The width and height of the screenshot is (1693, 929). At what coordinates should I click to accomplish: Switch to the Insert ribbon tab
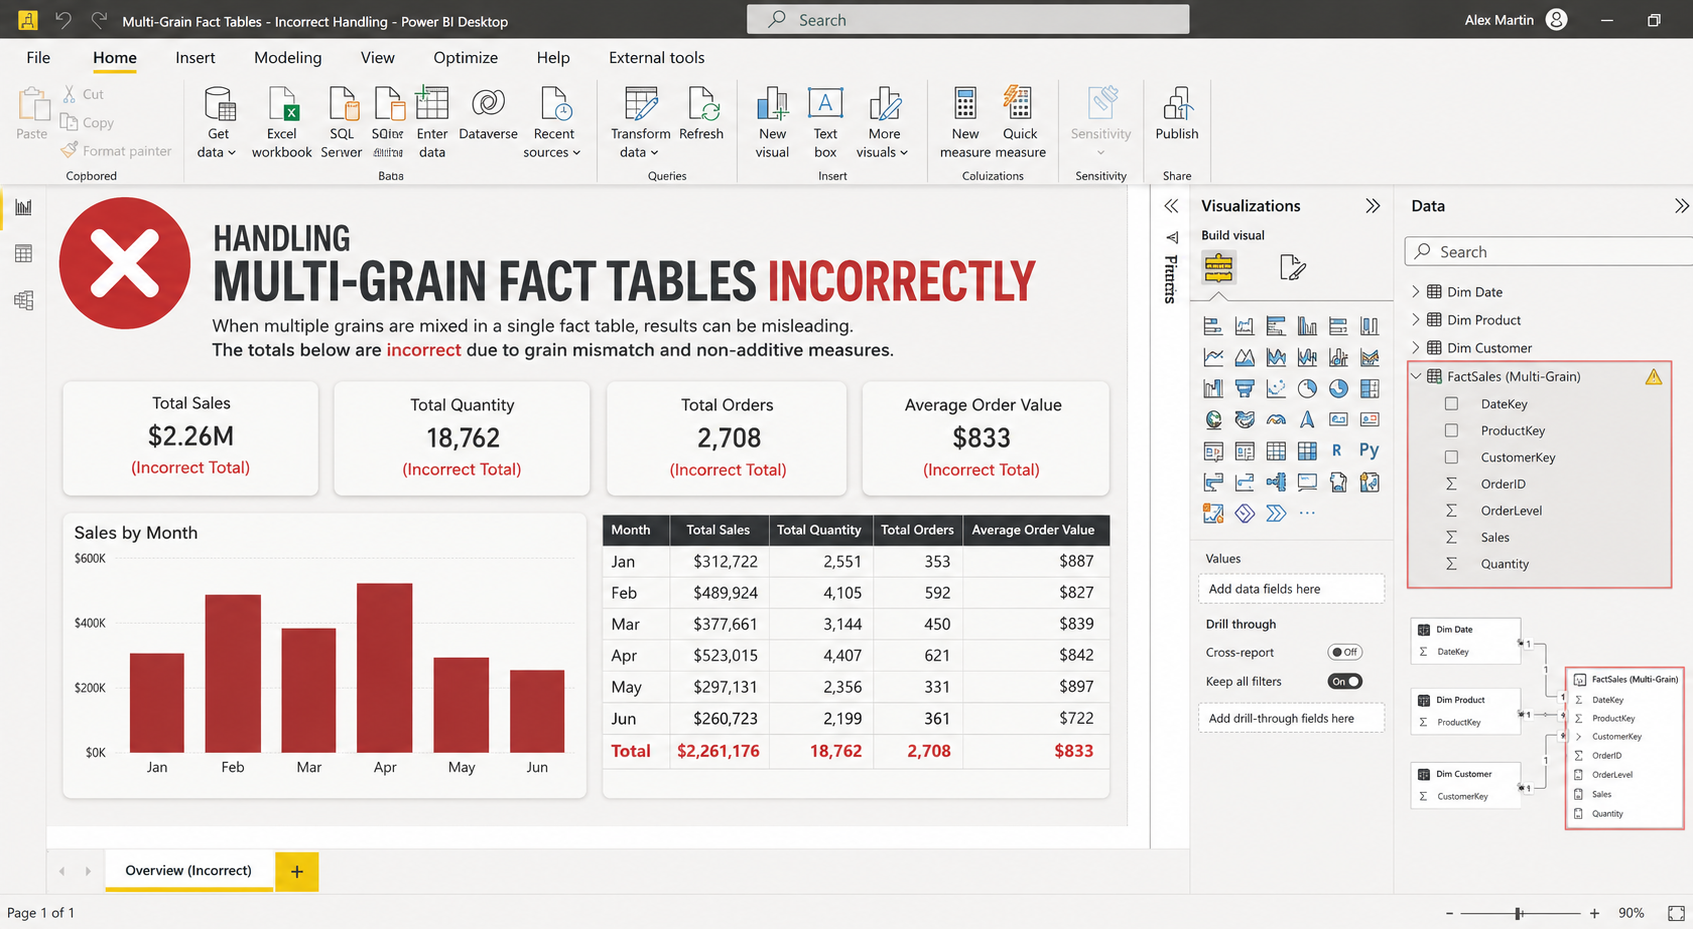(x=195, y=58)
